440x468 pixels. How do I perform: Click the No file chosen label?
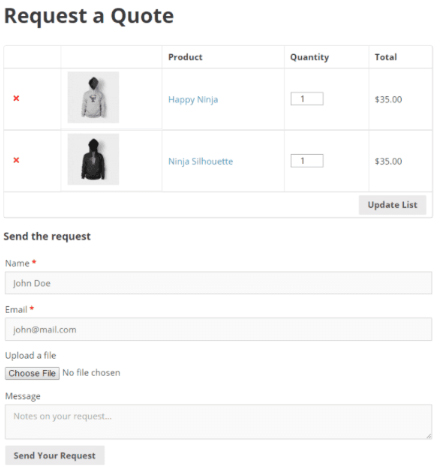pyautogui.click(x=91, y=373)
